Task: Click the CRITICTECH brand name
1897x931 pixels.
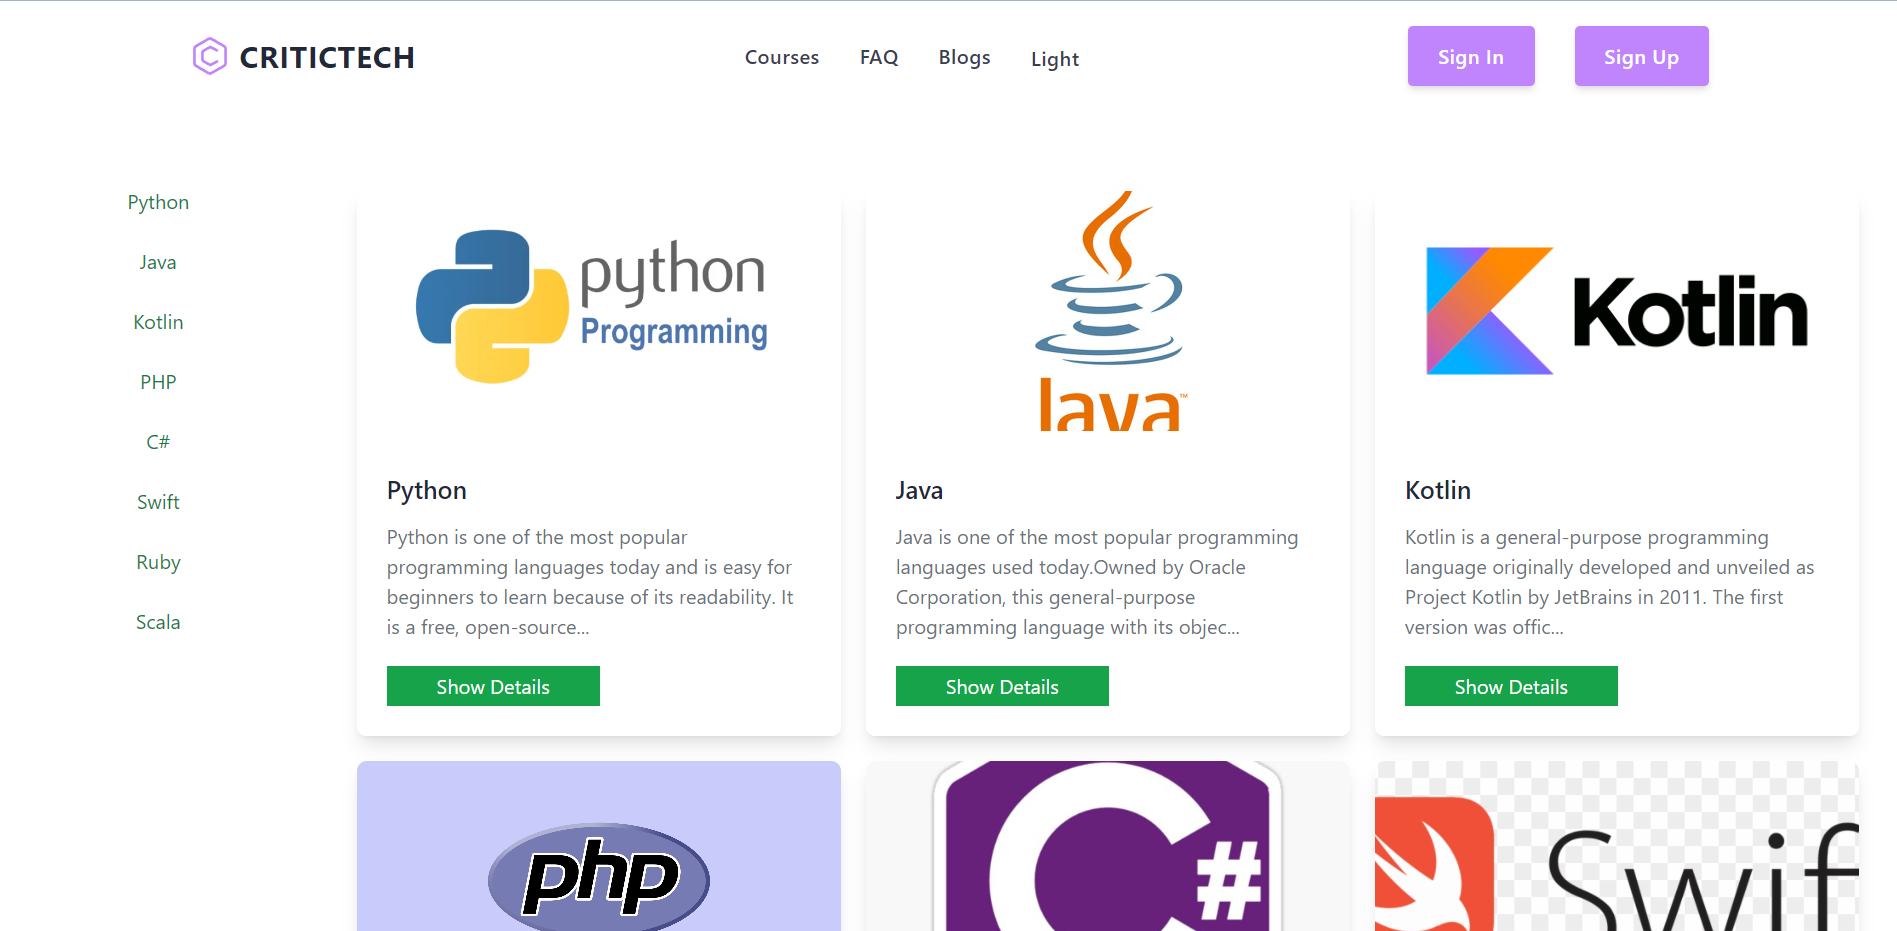Action: coord(327,58)
